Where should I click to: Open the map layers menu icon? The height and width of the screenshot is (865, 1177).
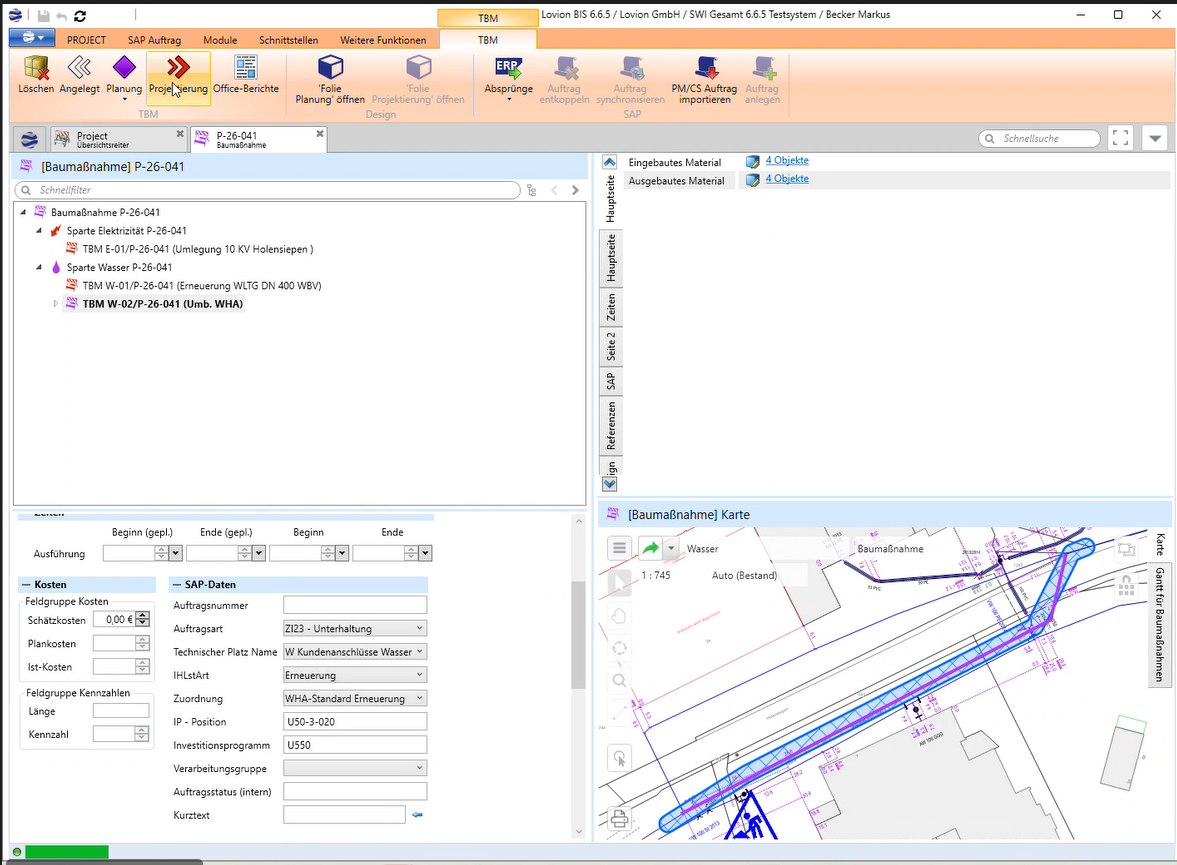619,548
